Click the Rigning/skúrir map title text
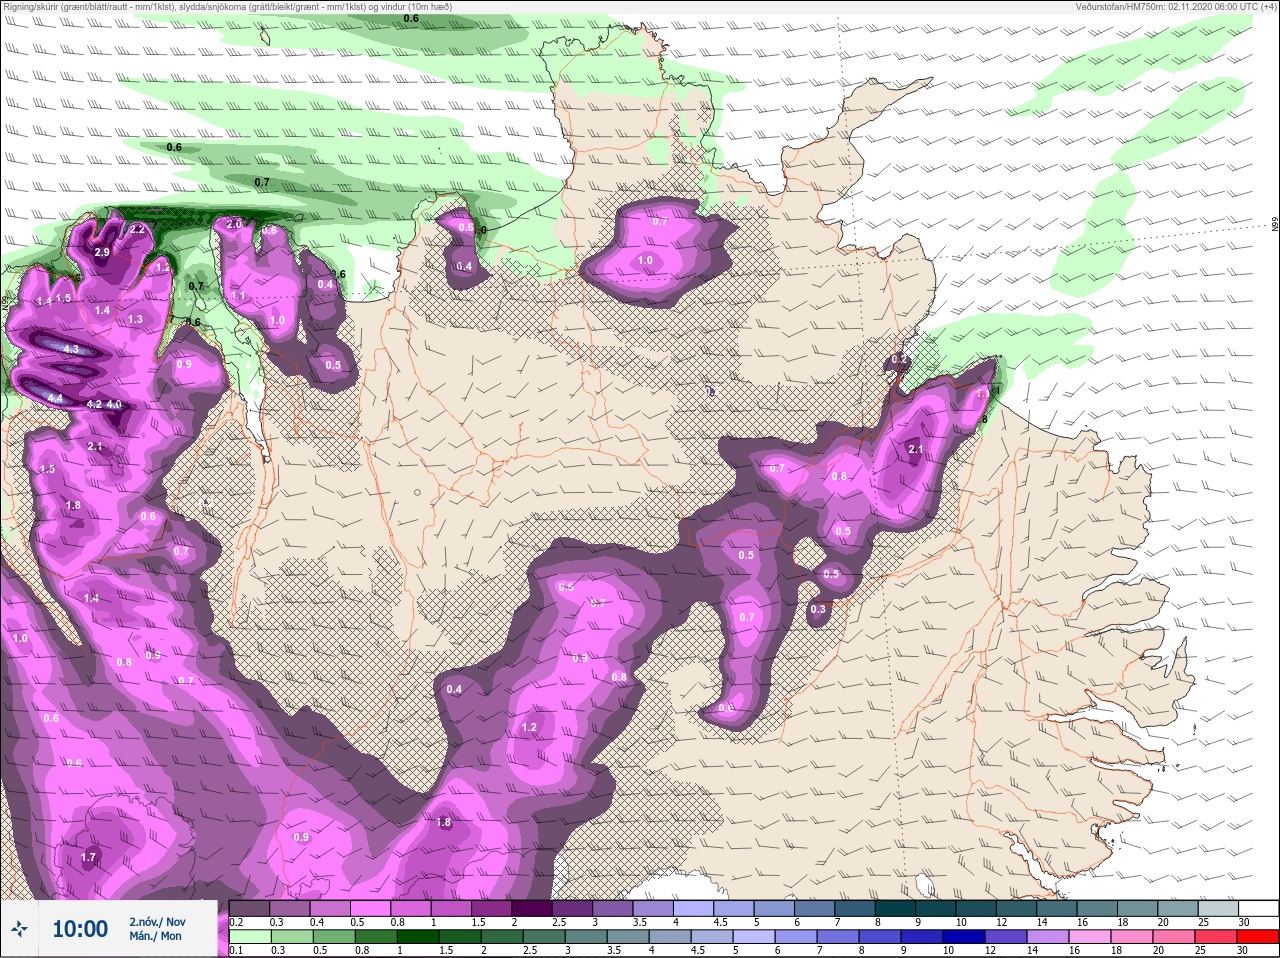The width and height of the screenshot is (1280, 958). (227, 6)
